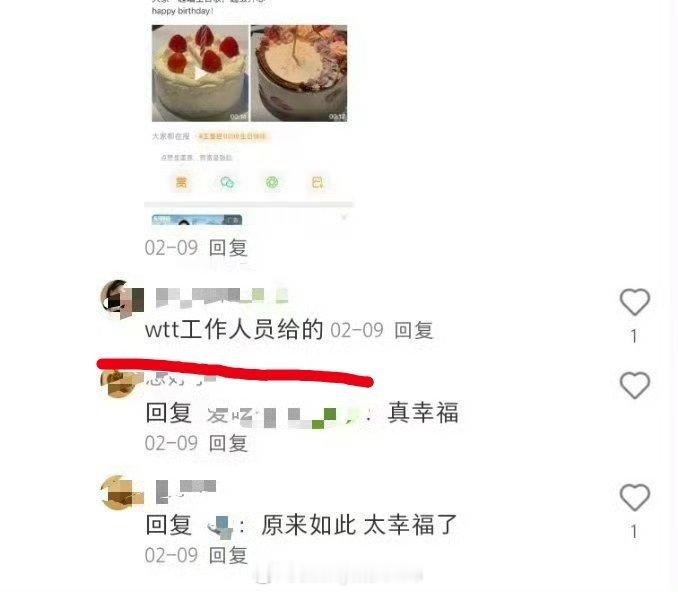Open the banner thumbnail below share icons
This screenshot has height=592, width=678.
[x=197, y=220]
